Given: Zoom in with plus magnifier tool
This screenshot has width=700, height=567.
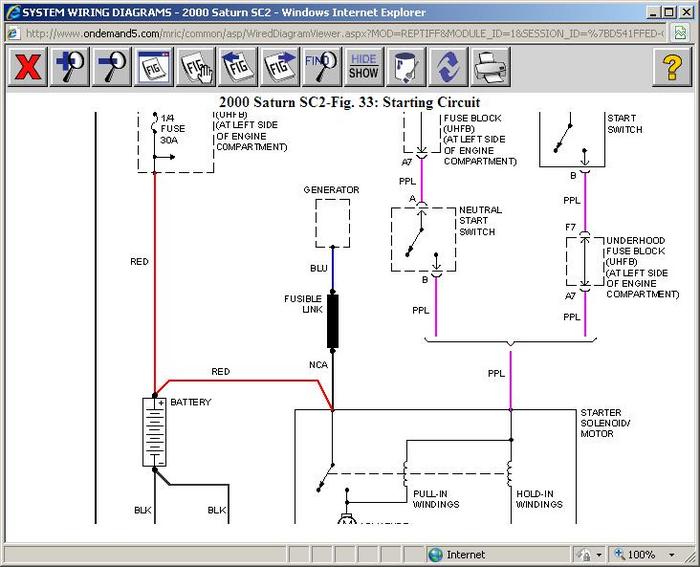Looking at the screenshot, I should (x=70, y=67).
